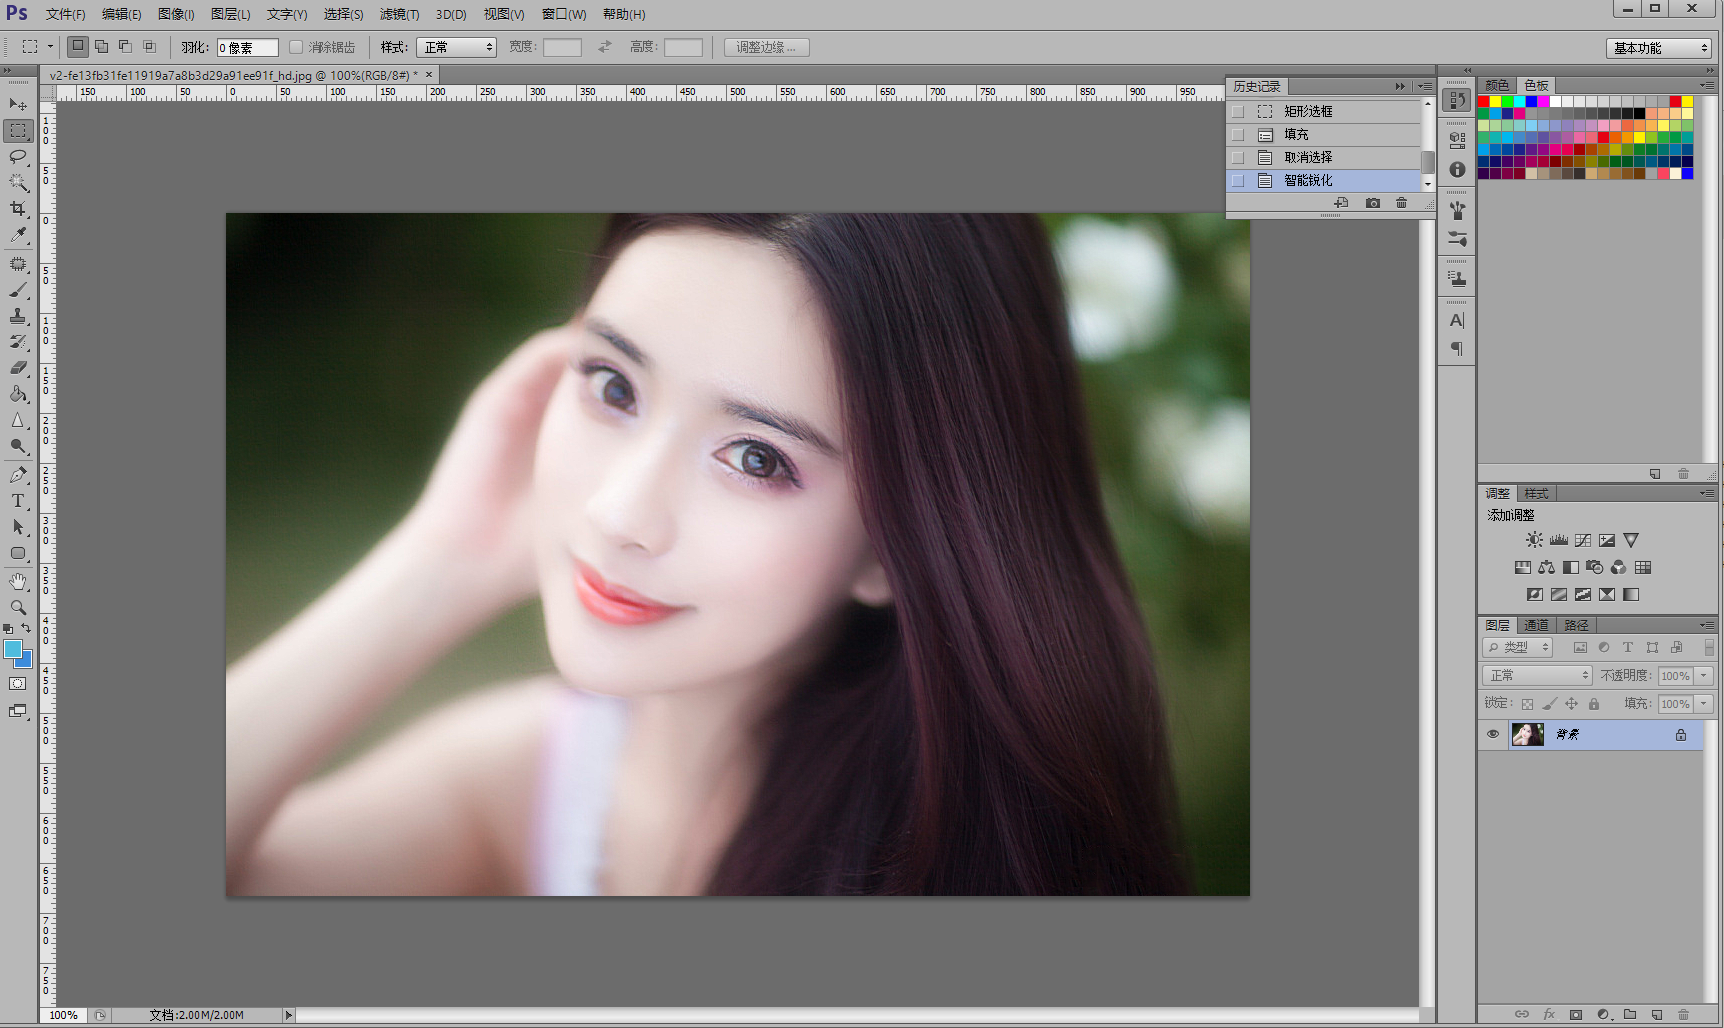Screen dimensions: 1724x1028
Task: Choose Intersect with selection mode icon
Action: click(x=149, y=46)
